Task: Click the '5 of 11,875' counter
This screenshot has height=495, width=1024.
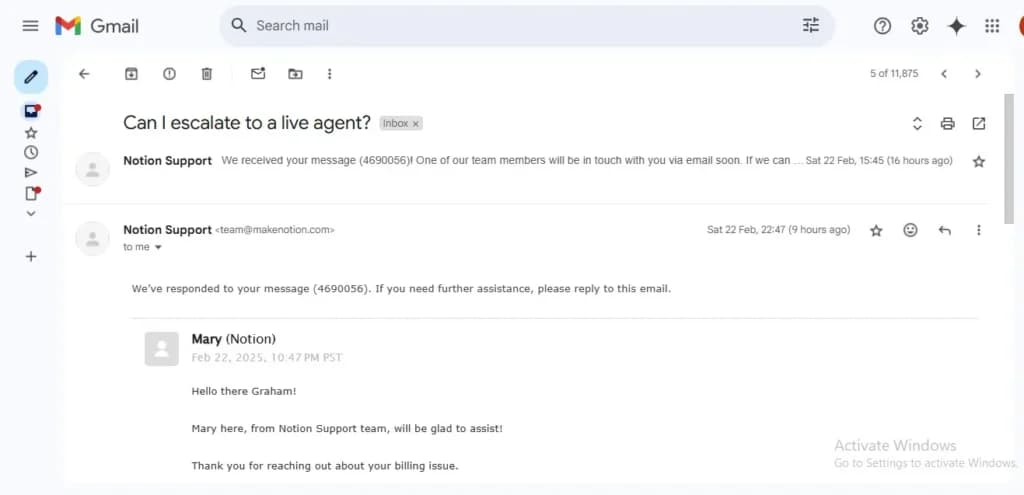Action: (893, 74)
